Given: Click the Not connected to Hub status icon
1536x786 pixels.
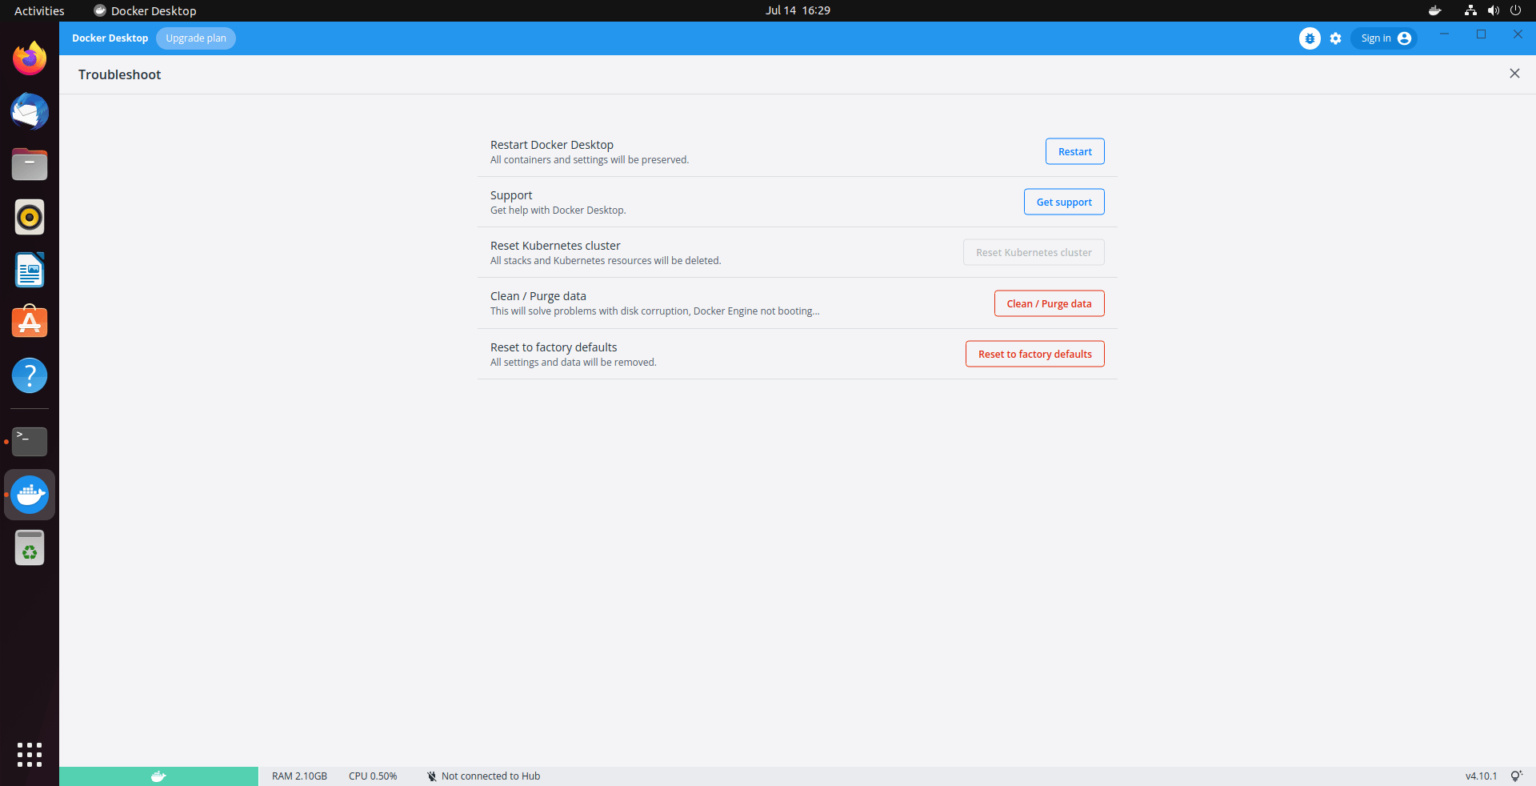Looking at the screenshot, I should (x=431, y=775).
